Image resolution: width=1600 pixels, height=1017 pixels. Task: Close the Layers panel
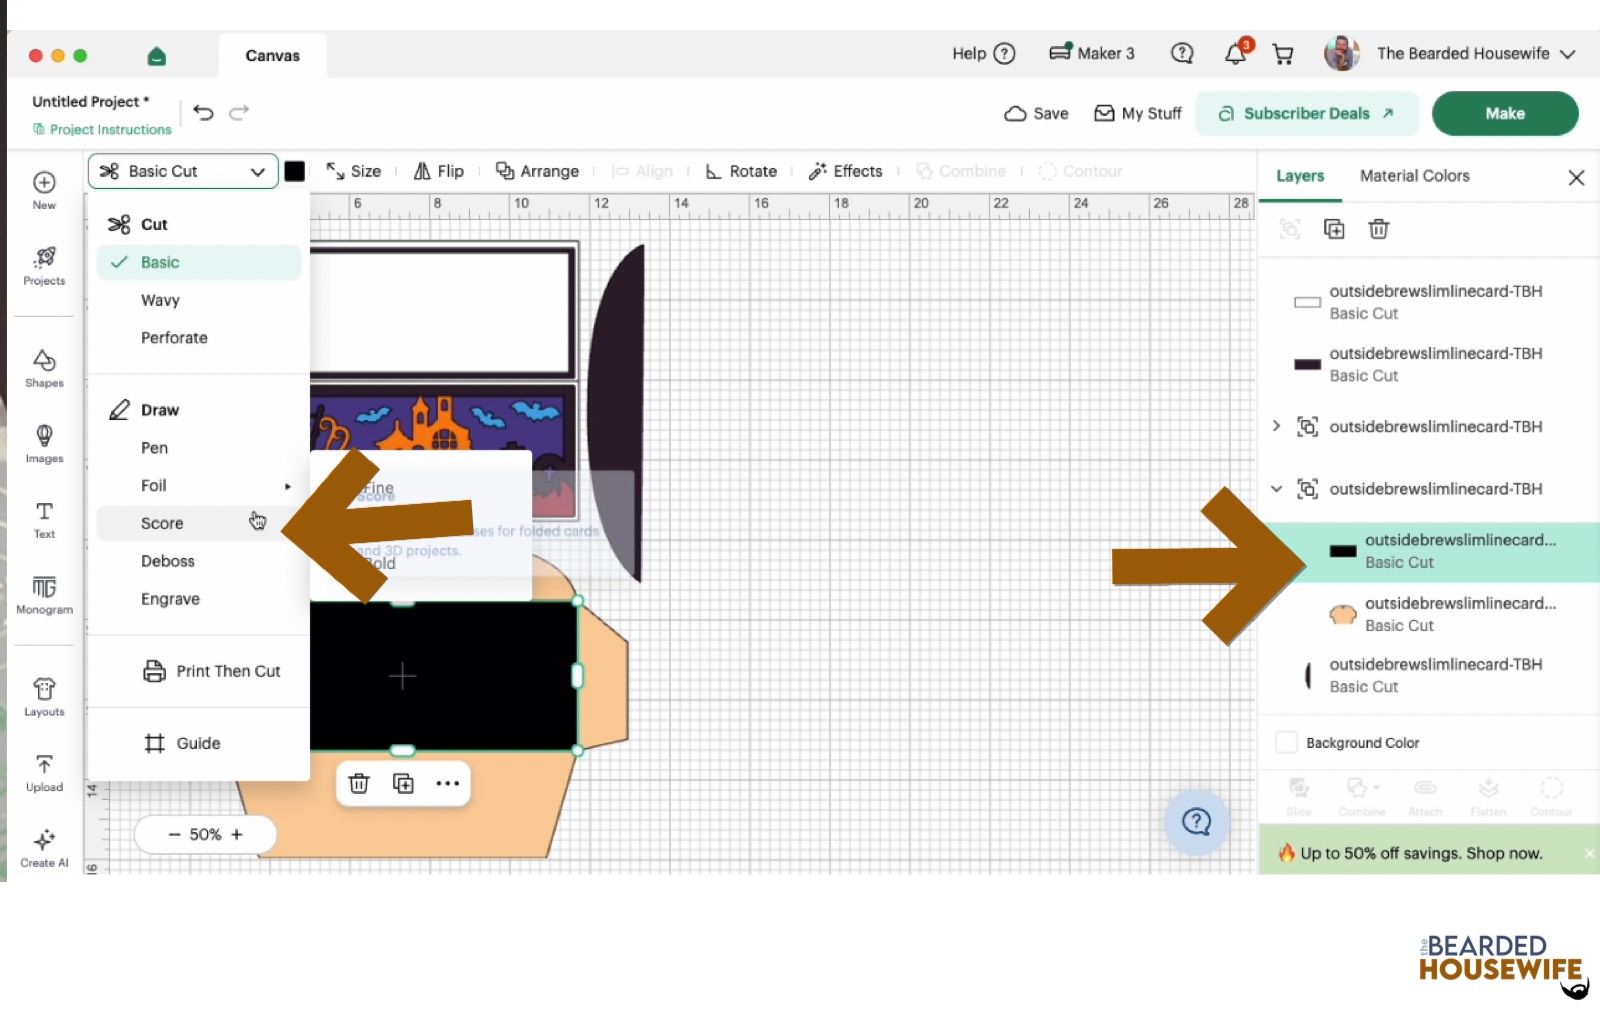pos(1576,177)
